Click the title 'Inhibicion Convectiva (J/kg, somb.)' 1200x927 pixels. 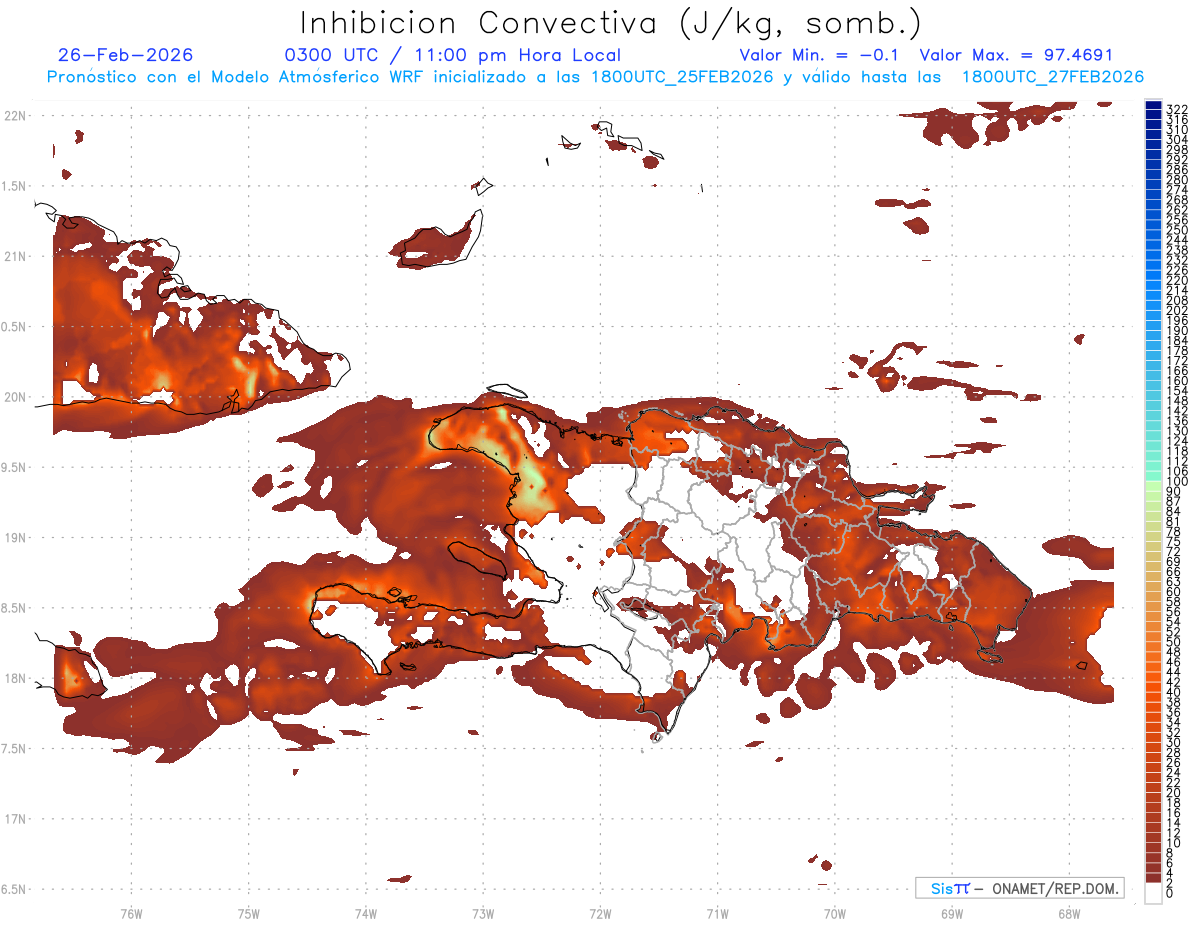(611, 23)
